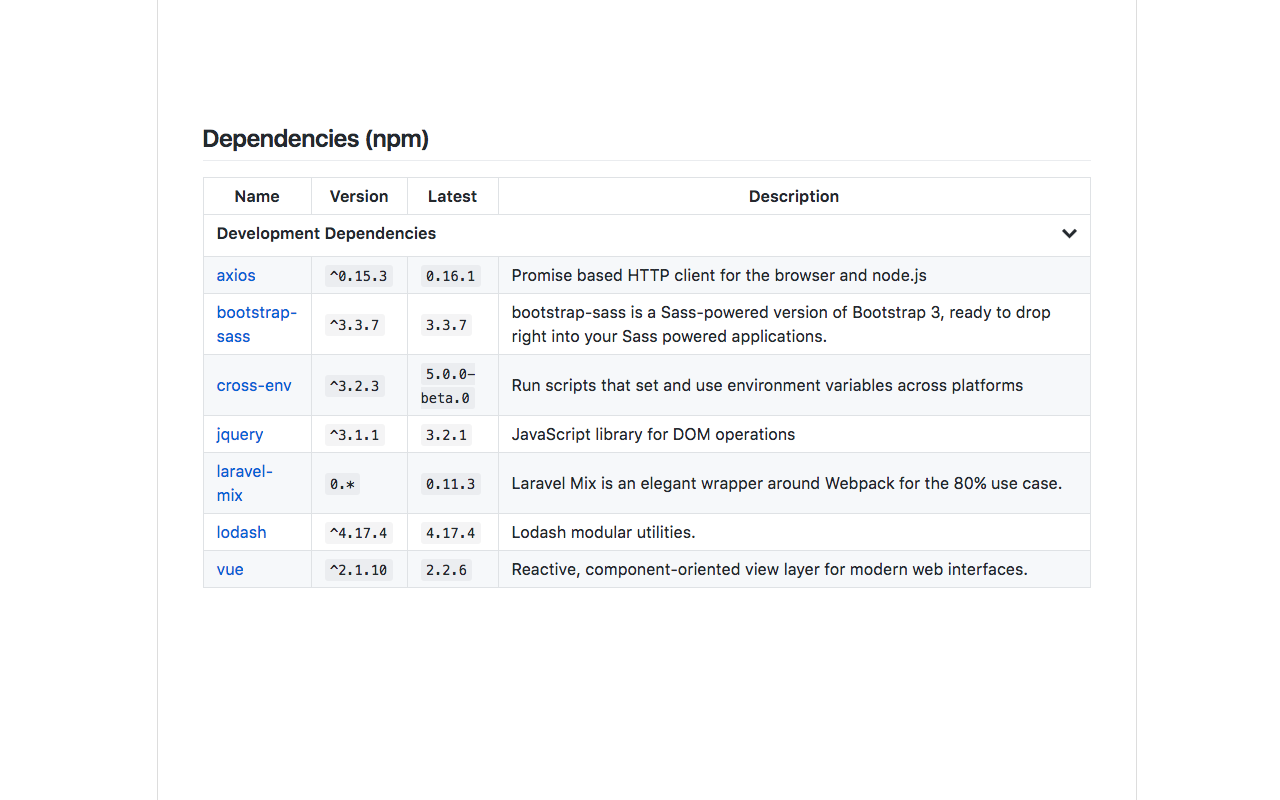
Task: Open the axios package link
Action: (x=236, y=275)
